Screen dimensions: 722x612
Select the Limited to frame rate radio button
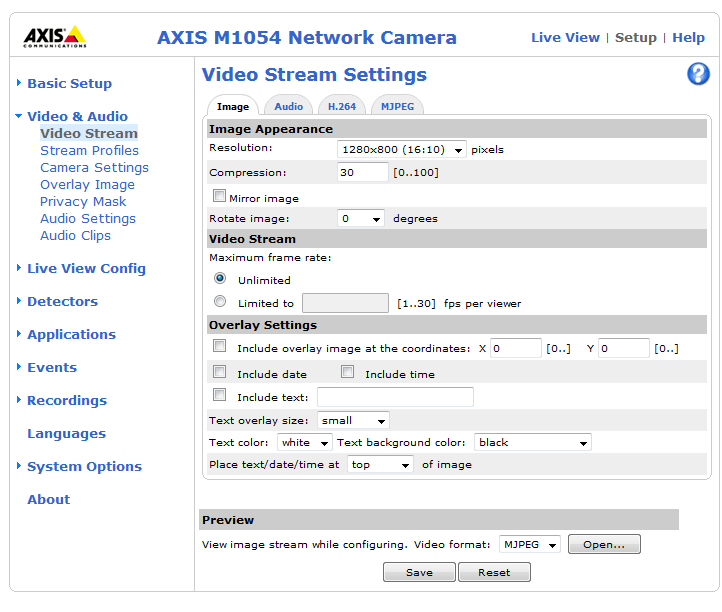click(x=220, y=301)
